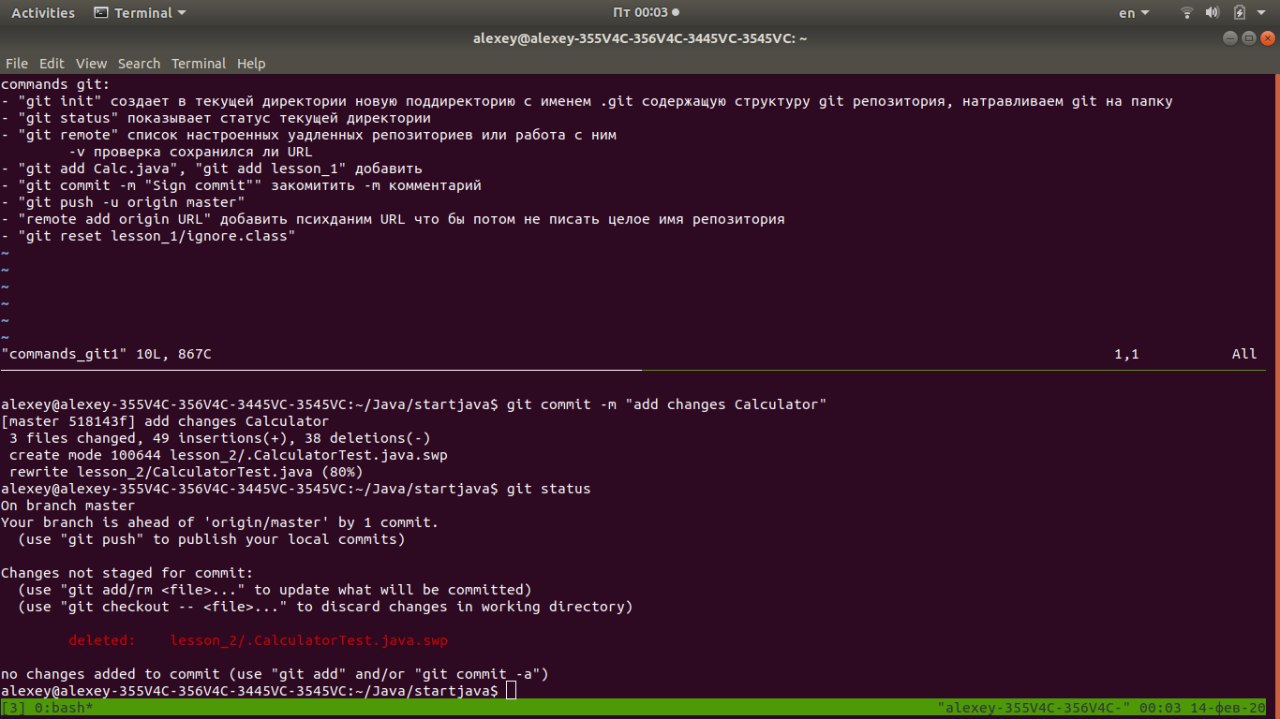Click the "git status" description line
The height and width of the screenshot is (719, 1280).
tap(216, 118)
